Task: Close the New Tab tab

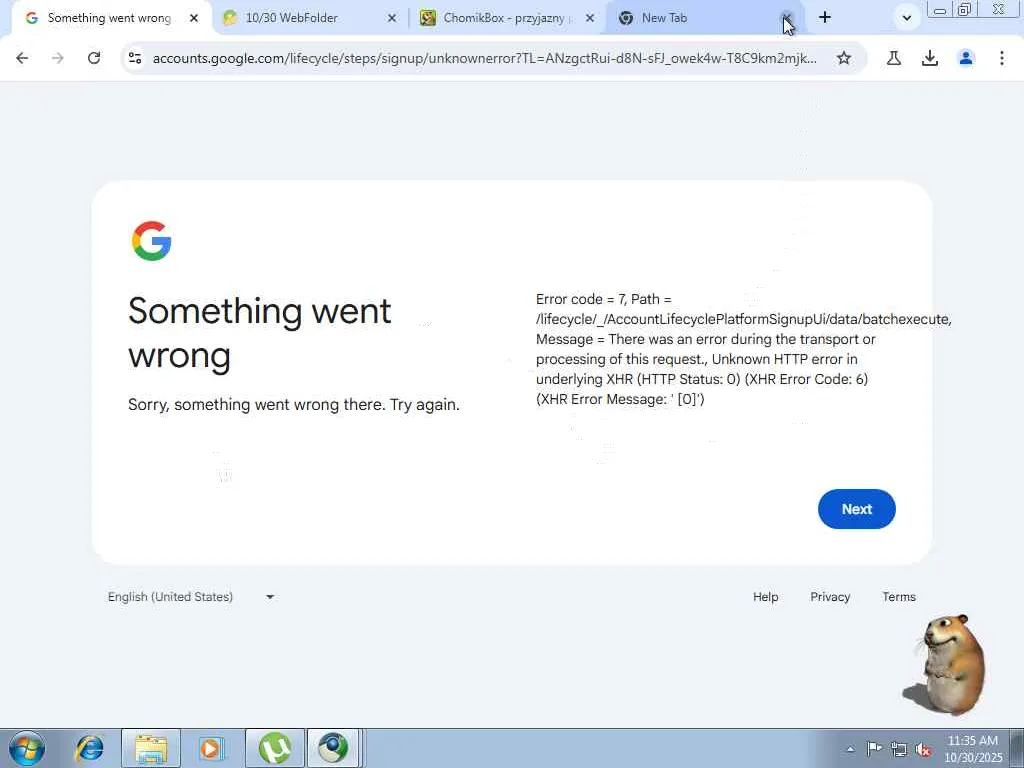Action: pos(787,18)
